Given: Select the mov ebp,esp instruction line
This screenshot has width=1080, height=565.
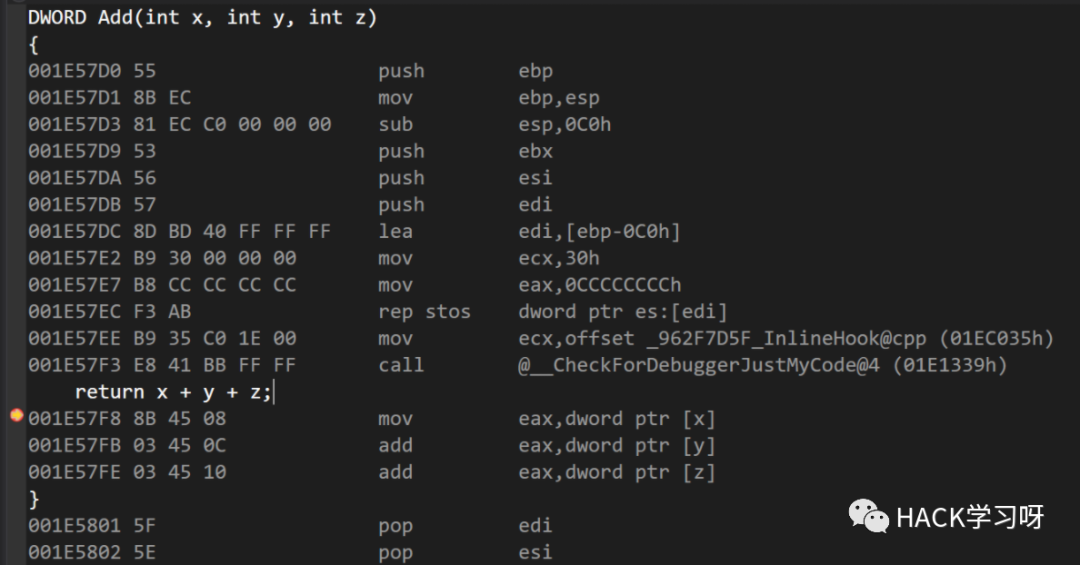Looking at the screenshot, I should (313, 98).
